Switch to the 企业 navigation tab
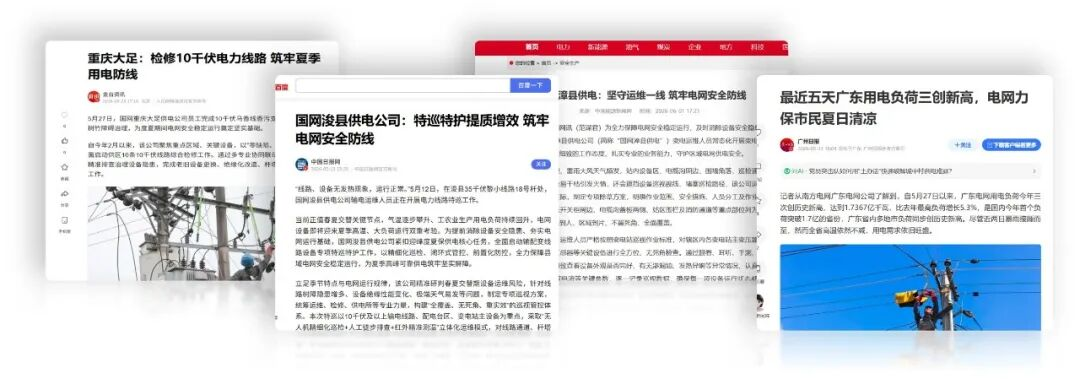This screenshot has width=1080, height=384. tap(694, 47)
